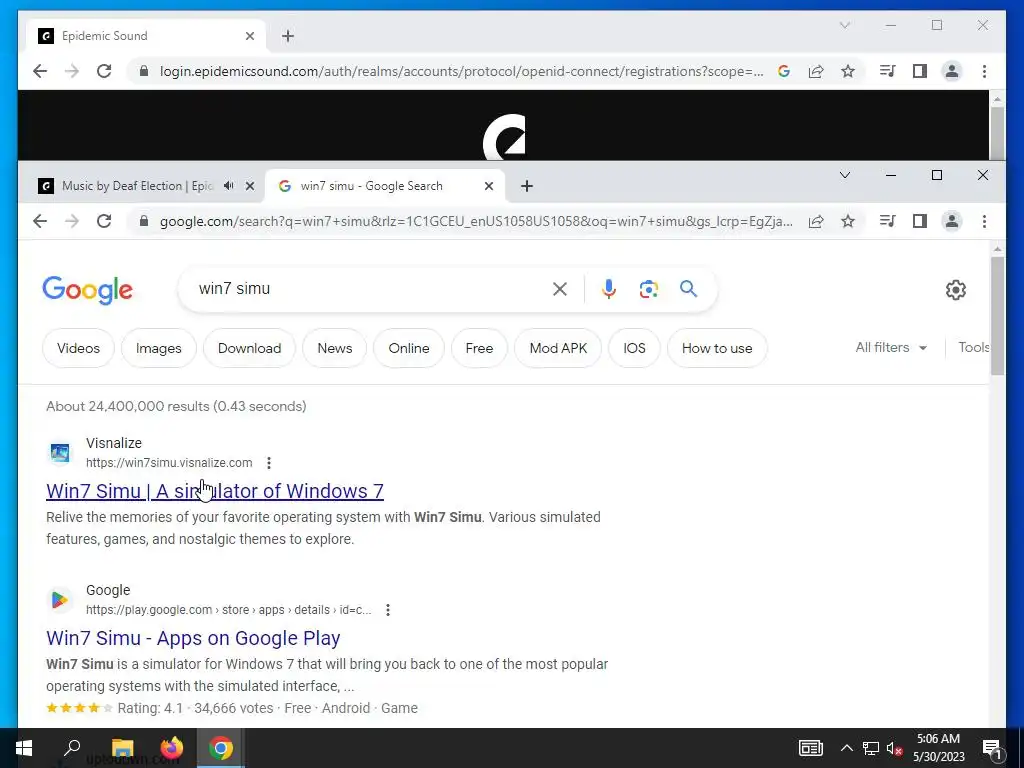
Task: Open more options for Google Play result
Action: click(x=388, y=610)
